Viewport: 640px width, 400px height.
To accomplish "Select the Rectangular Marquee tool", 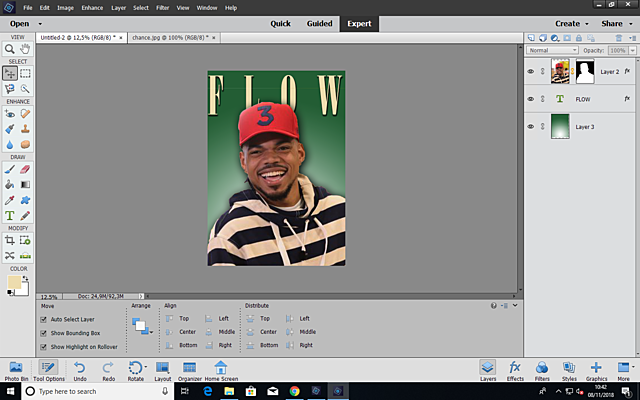I will click(x=25, y=73).
